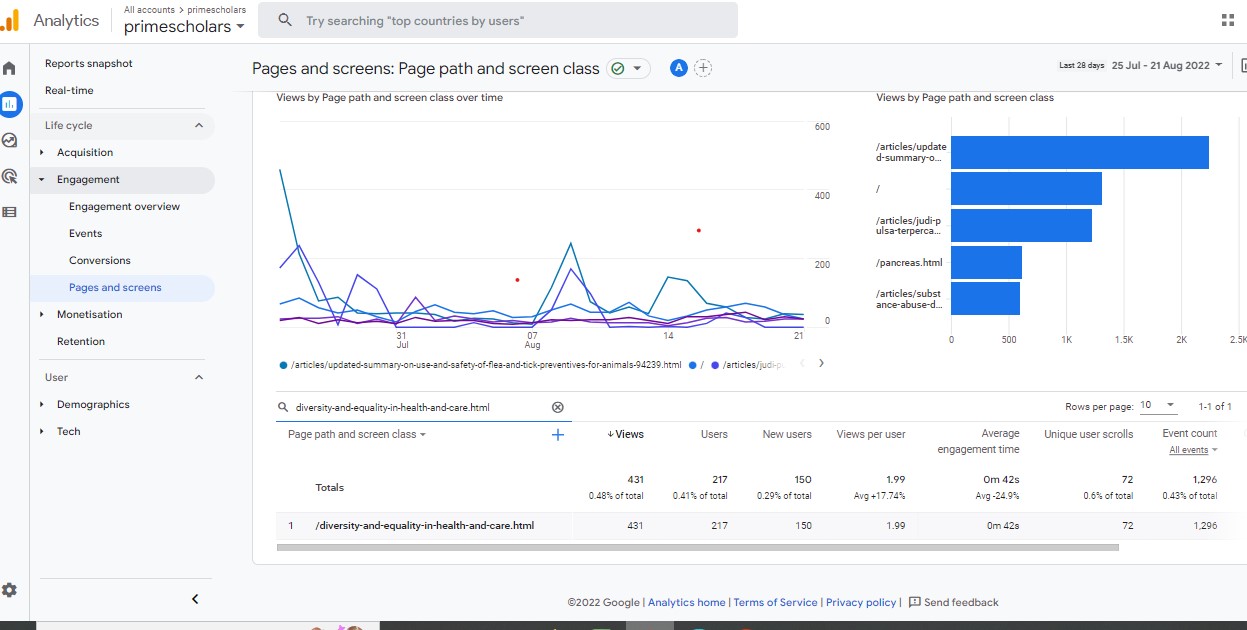Open the report status check dropdown
Image resolution: width=1247 pixels, height=630 pixels.
click(x=628, y=68)
